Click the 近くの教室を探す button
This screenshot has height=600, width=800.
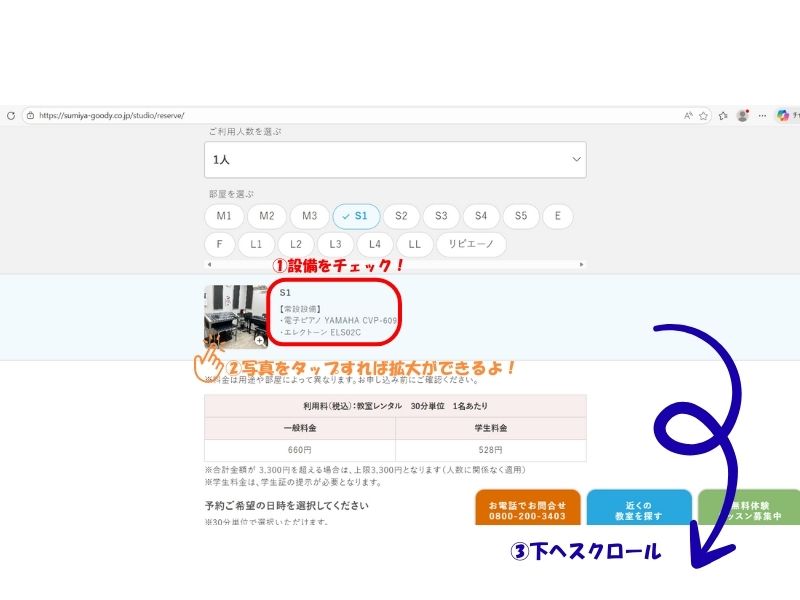tap(638, 510)
